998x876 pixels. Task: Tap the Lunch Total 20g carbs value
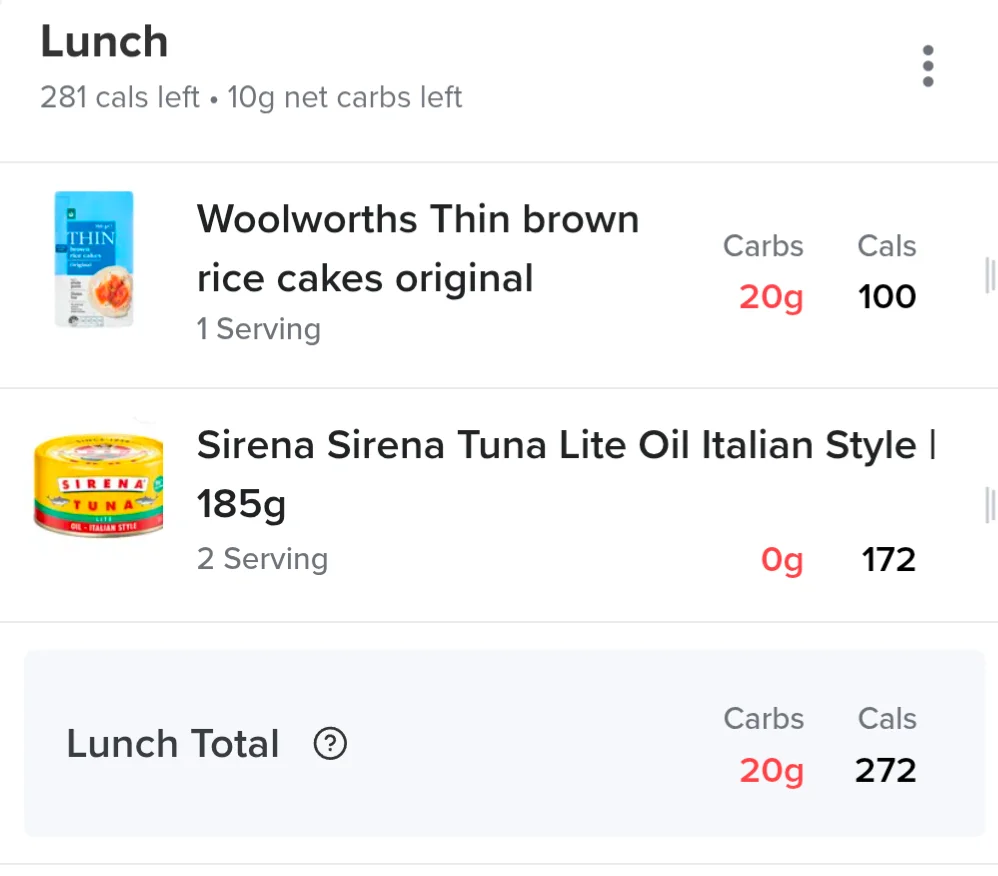tap(771, 771)
